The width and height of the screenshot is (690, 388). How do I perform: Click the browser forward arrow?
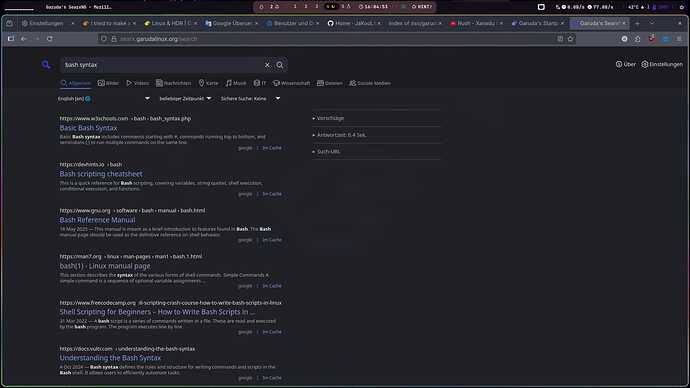(37, 39)
